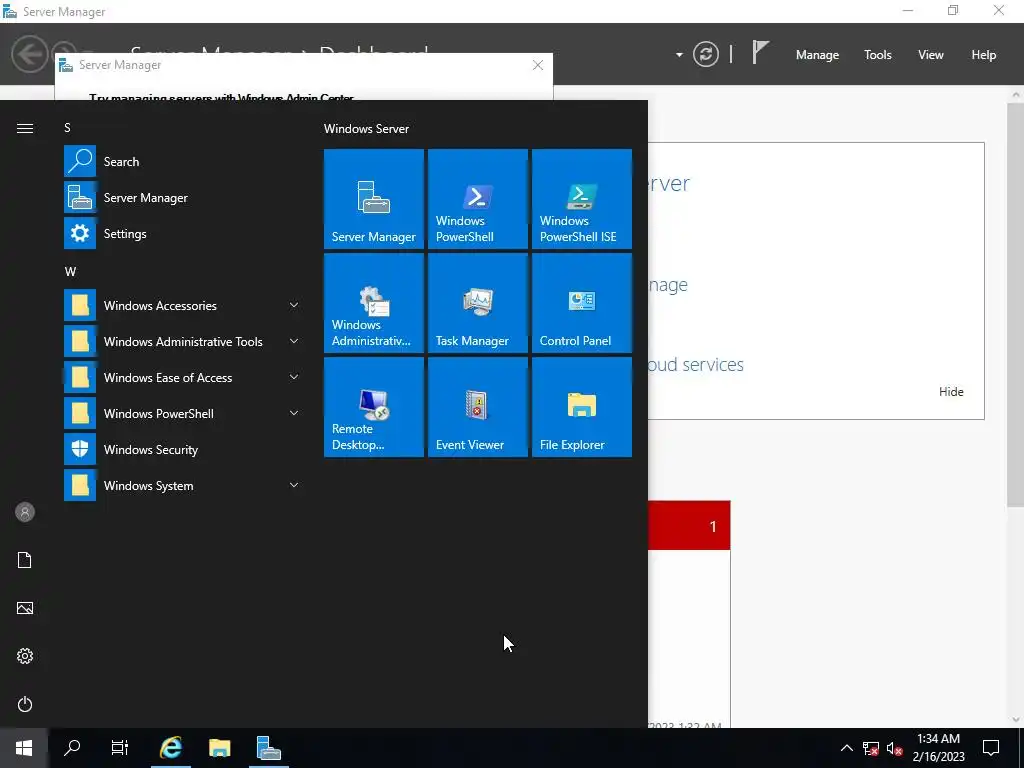This screenshot has width=1024, height=768.
Task: Close the Windows Admin Center dialog
Action: 537,65
